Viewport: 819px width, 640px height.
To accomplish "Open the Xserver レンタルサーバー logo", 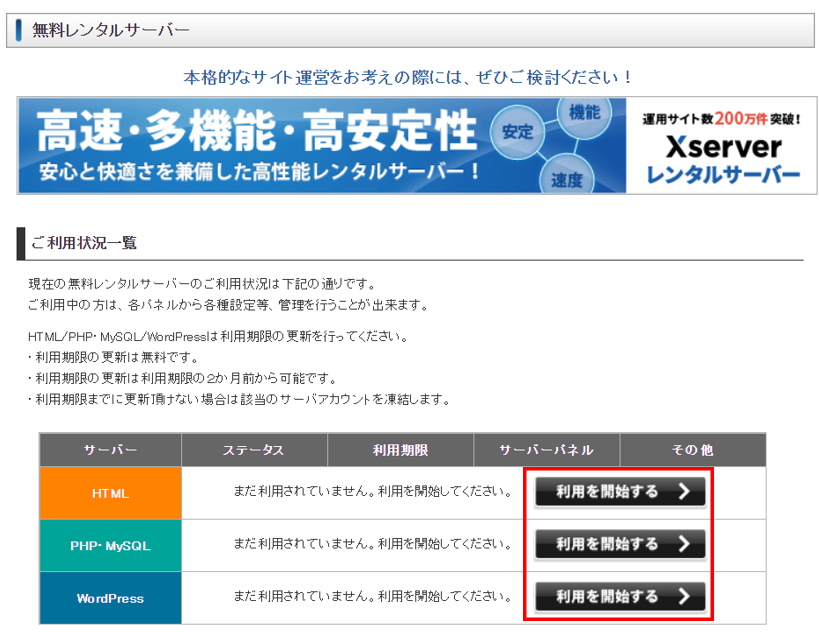I will [x=723, y=147].
